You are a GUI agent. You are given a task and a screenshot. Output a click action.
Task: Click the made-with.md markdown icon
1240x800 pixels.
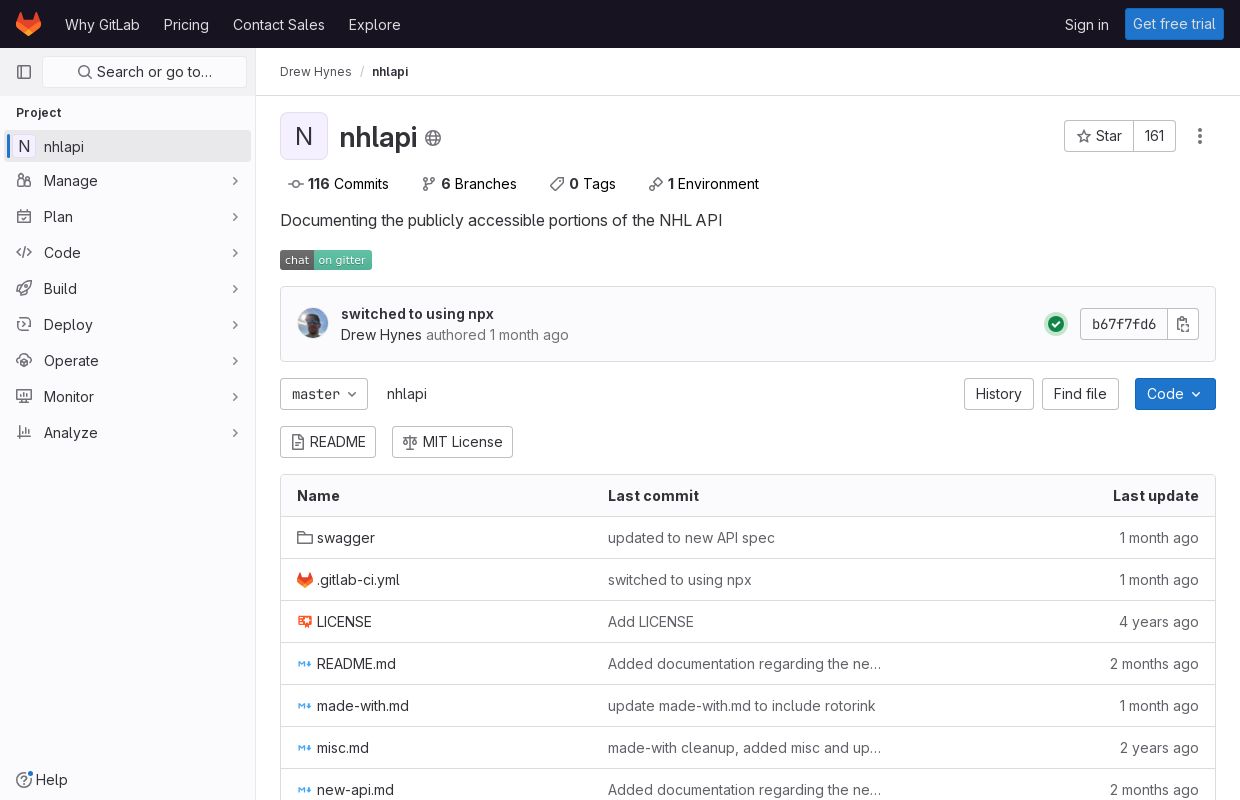(x=305, y=706)
